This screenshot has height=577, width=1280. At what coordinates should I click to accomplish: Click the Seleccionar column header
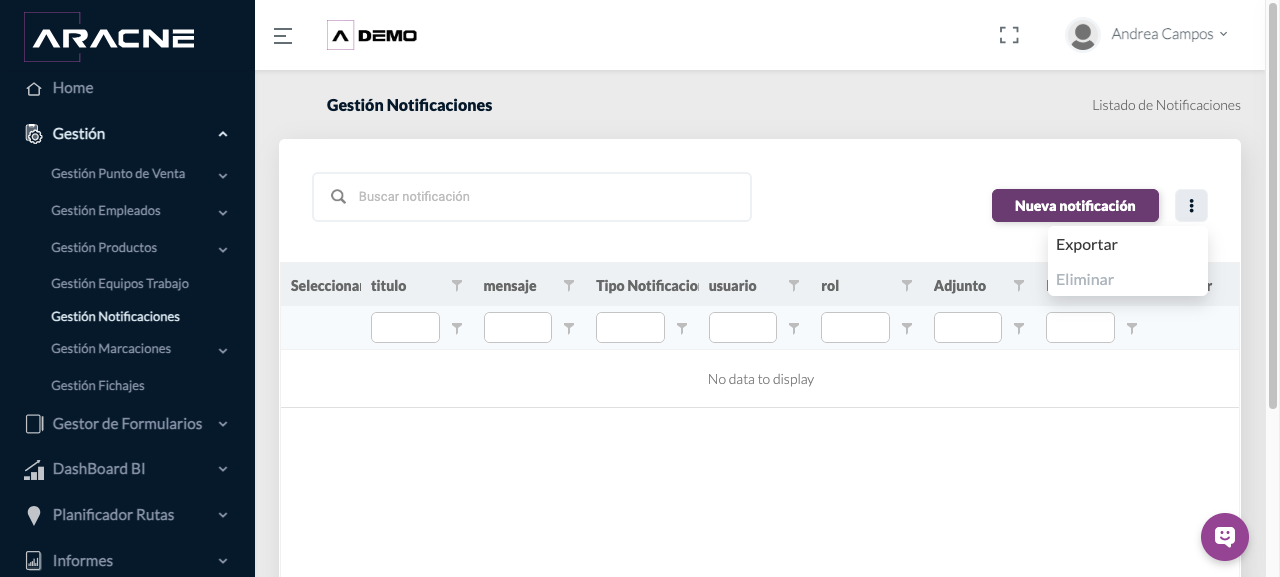point(326,286)
